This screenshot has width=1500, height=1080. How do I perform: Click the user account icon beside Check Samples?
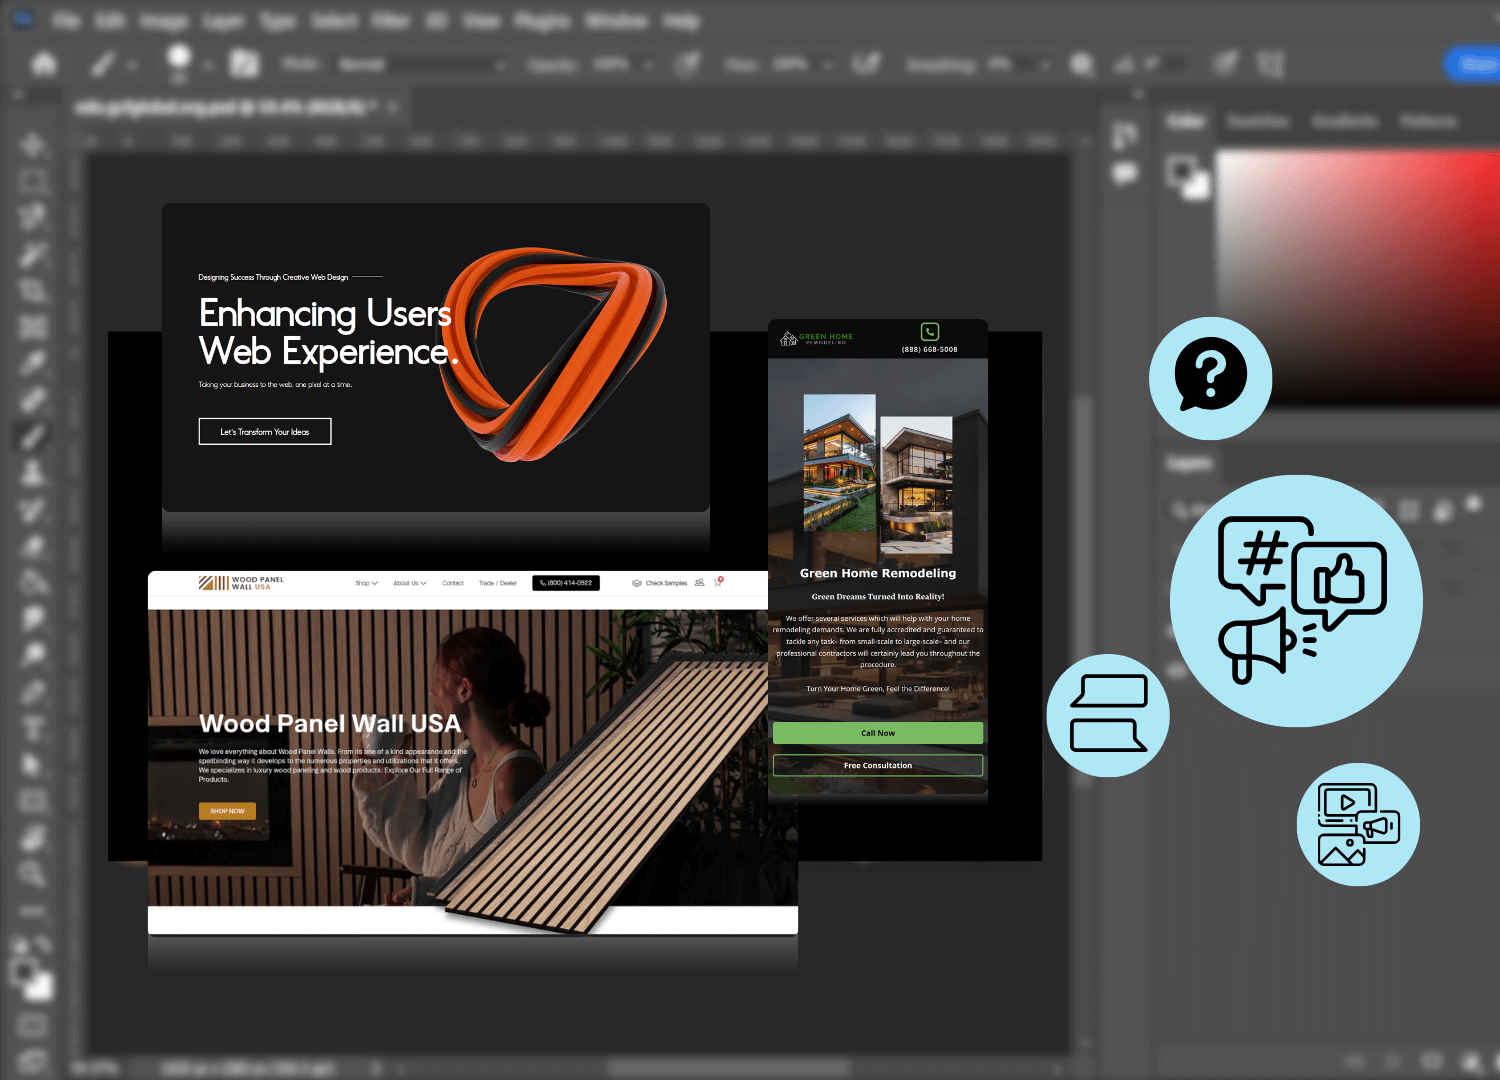tap(699, 582)
